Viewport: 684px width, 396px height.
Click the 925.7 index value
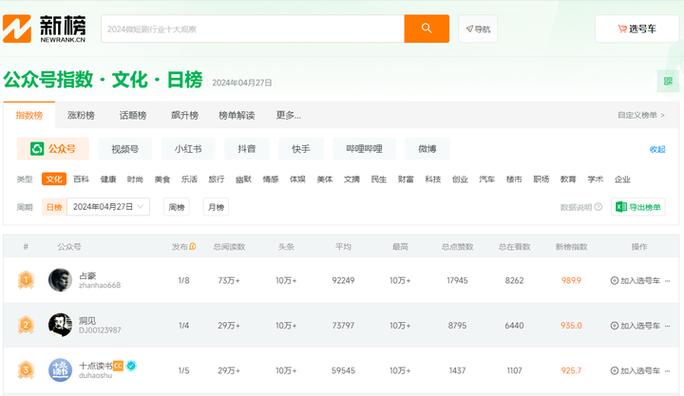571,371
